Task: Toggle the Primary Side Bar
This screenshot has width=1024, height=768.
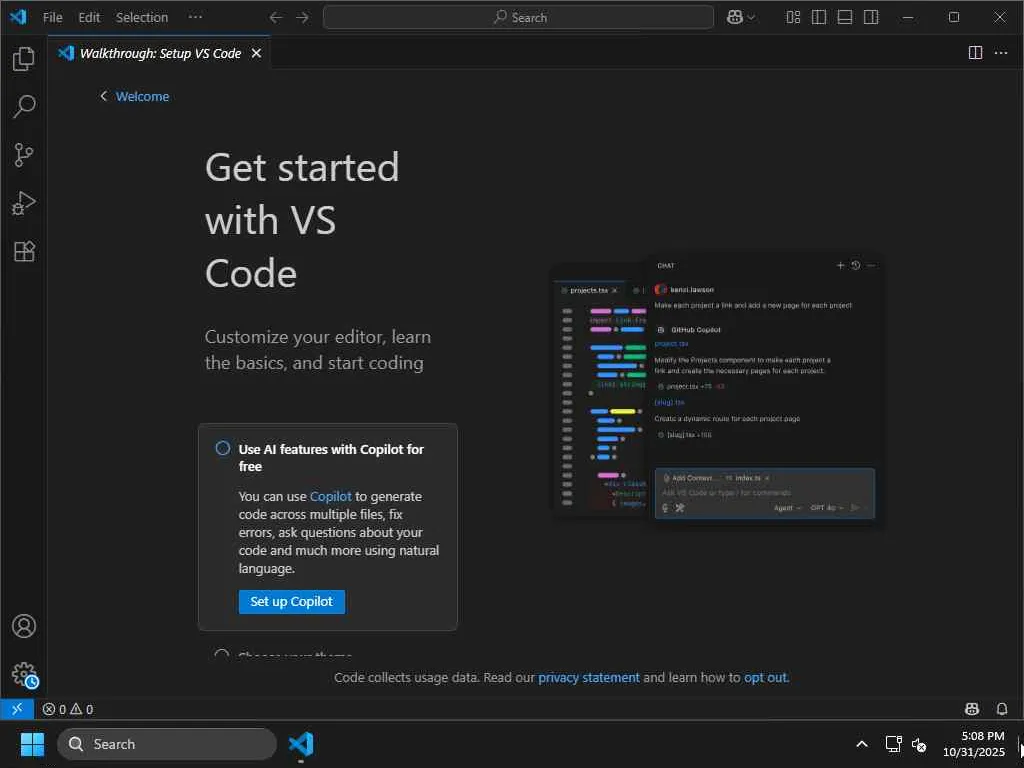Action: pyautogui.click(x=819, y=18)
